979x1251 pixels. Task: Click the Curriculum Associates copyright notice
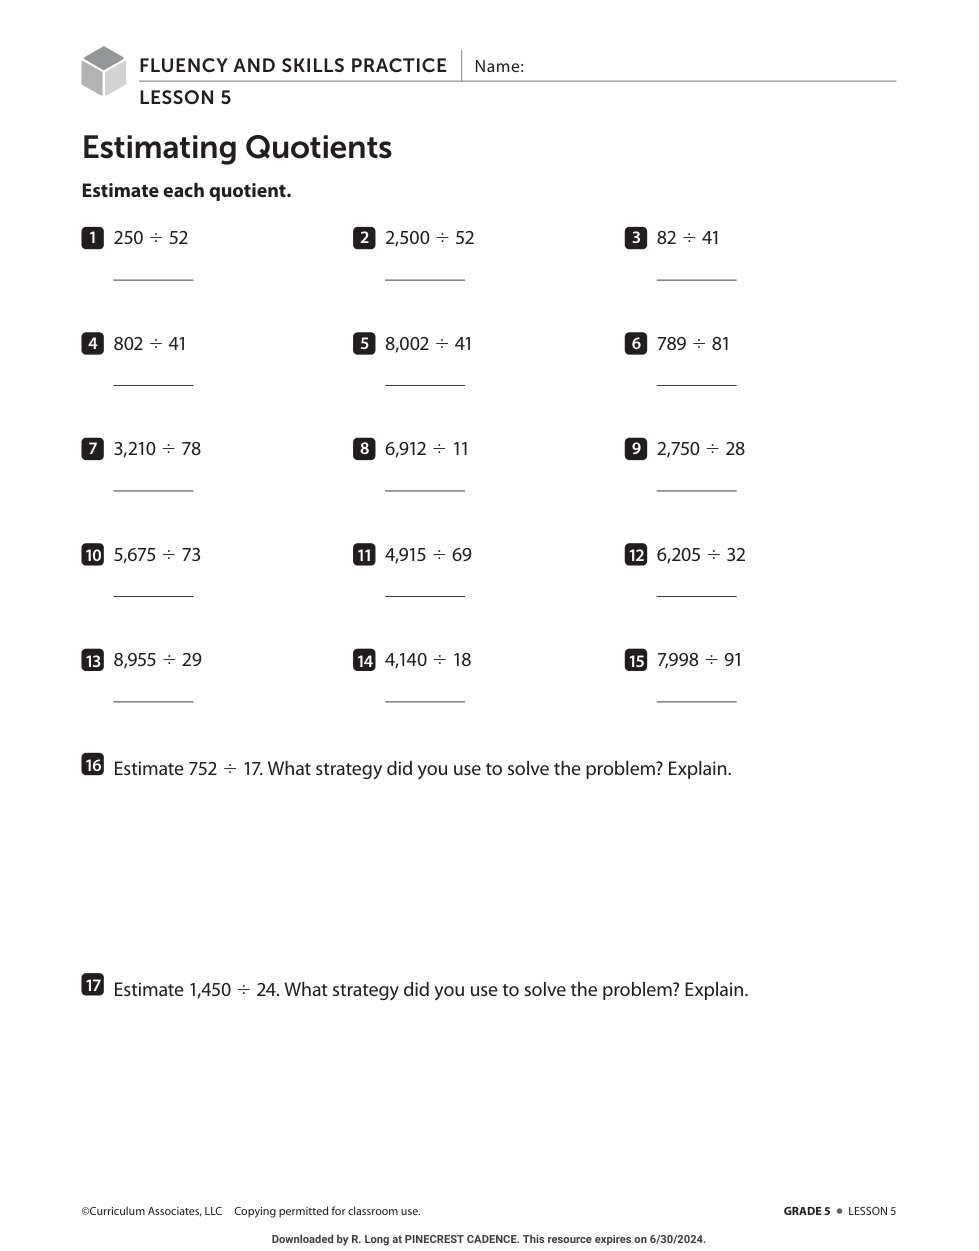(x=251, y=1211)
